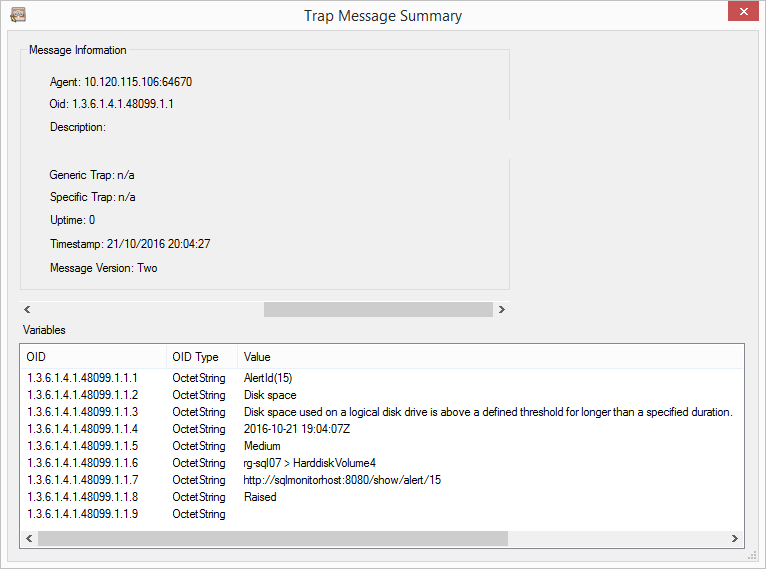Click the 'Specific Trap: n/a' line

pyautogui.click(x=92, y=197)
